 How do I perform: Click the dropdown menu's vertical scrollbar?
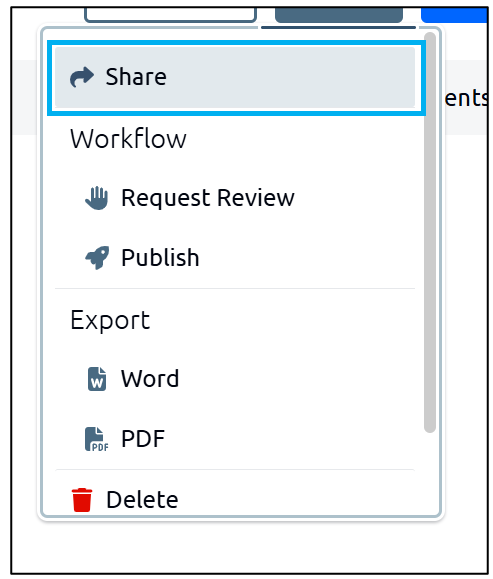[430, 232]
